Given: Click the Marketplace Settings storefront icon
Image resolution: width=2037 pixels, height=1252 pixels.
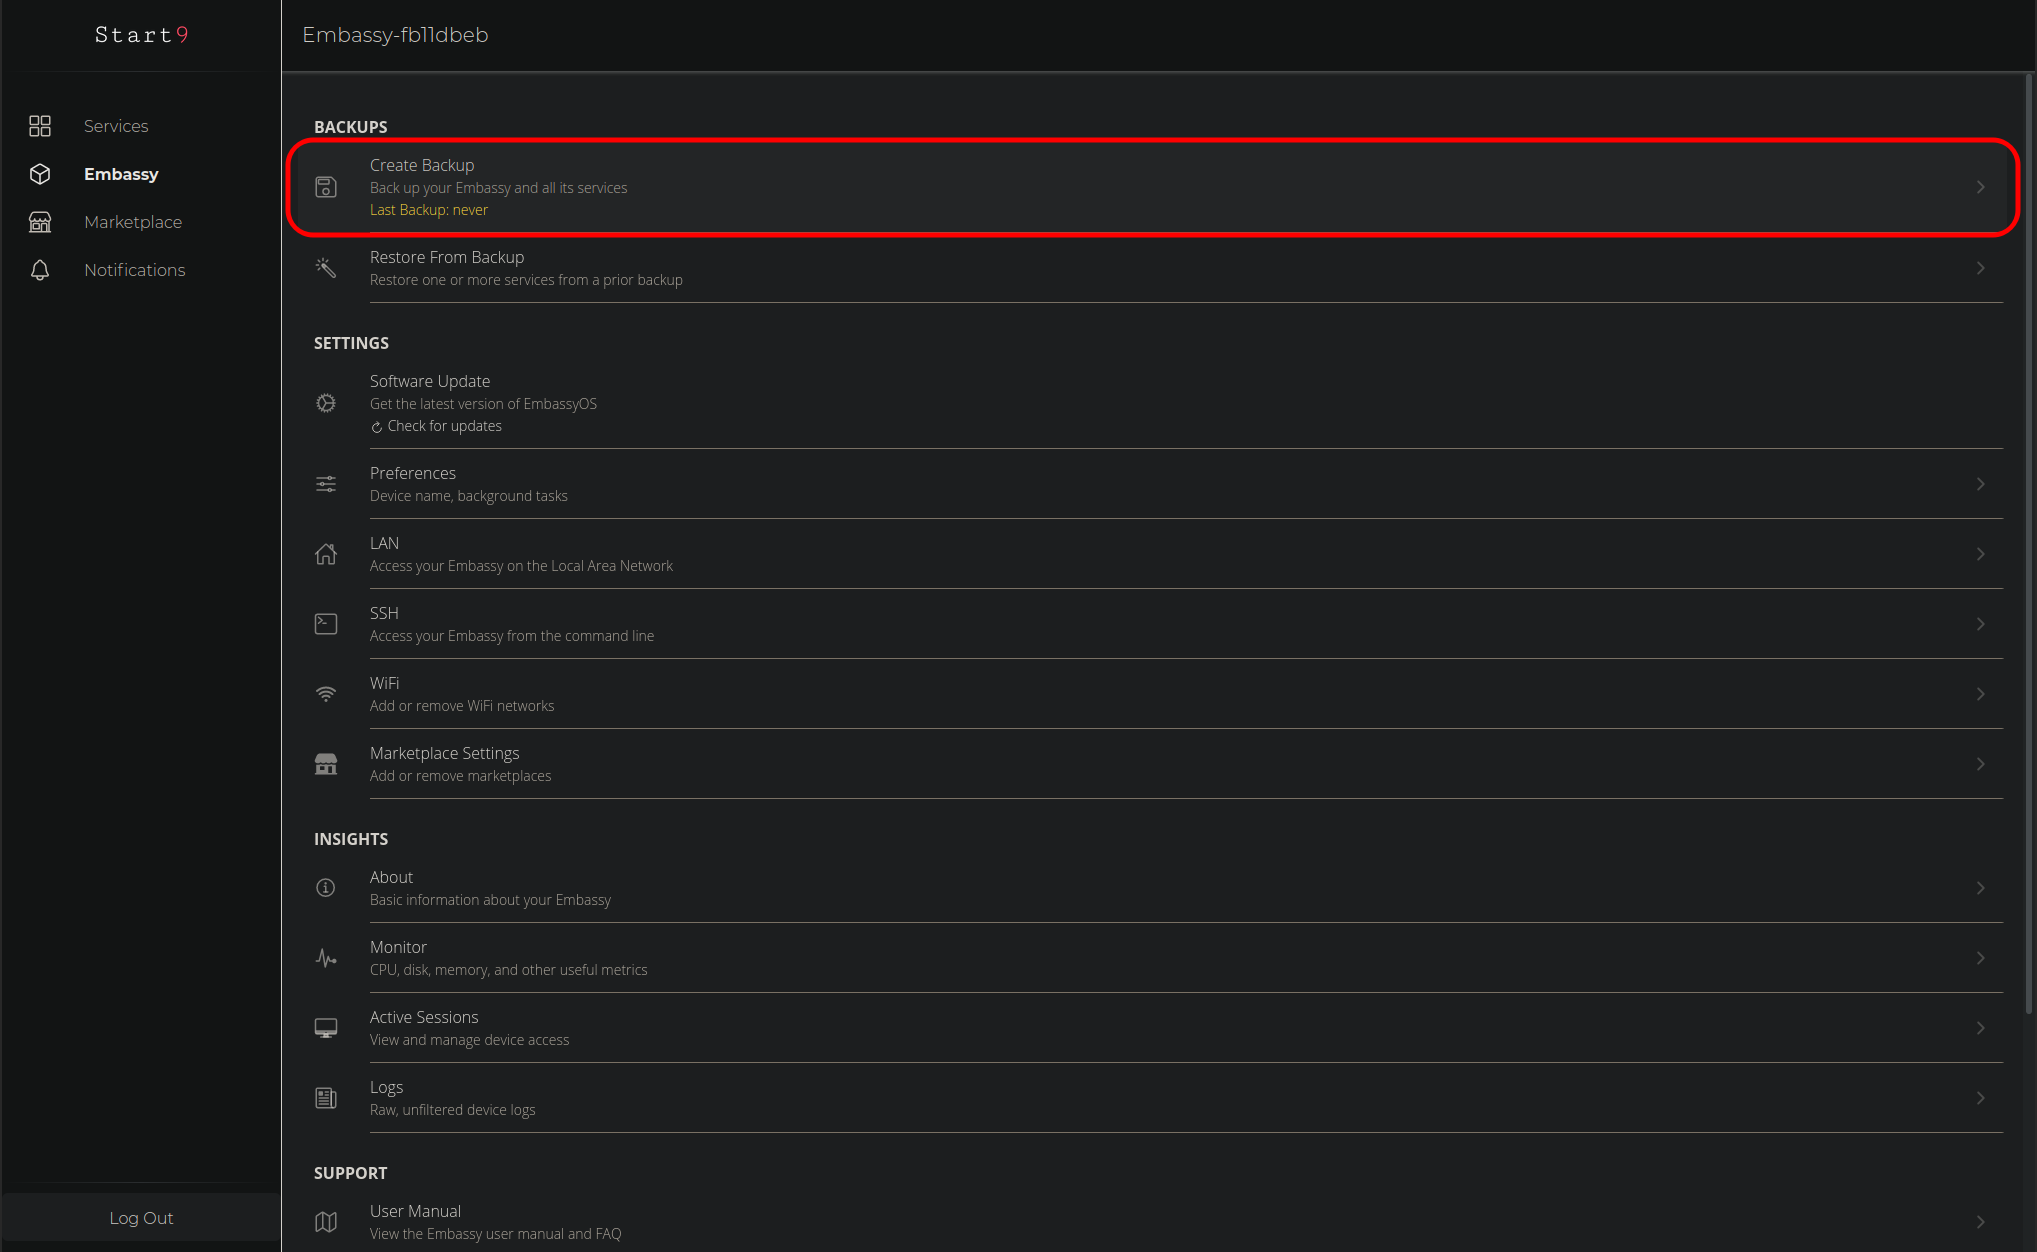Looking at the screenshot, I should [326, 764].
